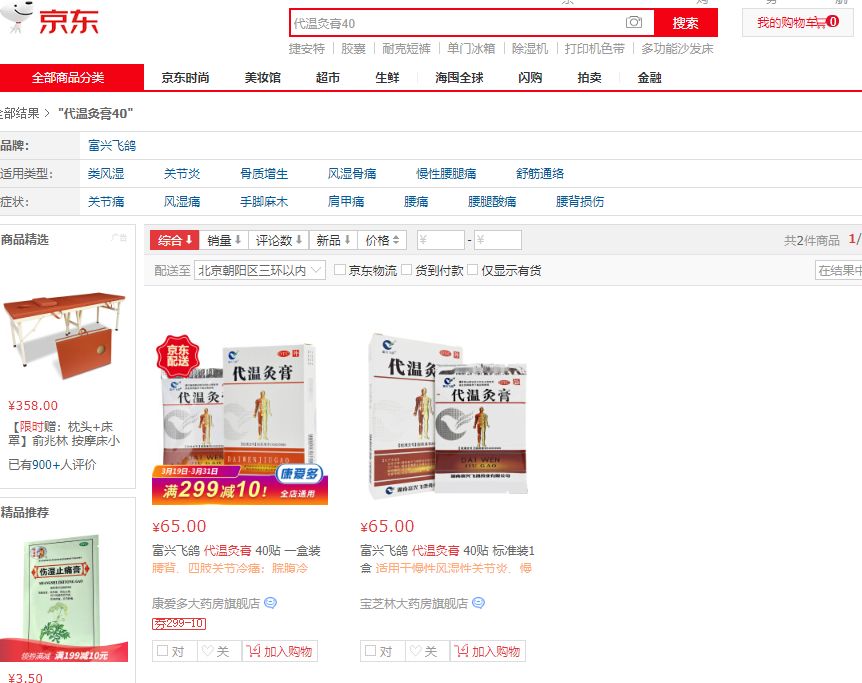Open camera image search icon
862x683 pixels.
(633, 23)
